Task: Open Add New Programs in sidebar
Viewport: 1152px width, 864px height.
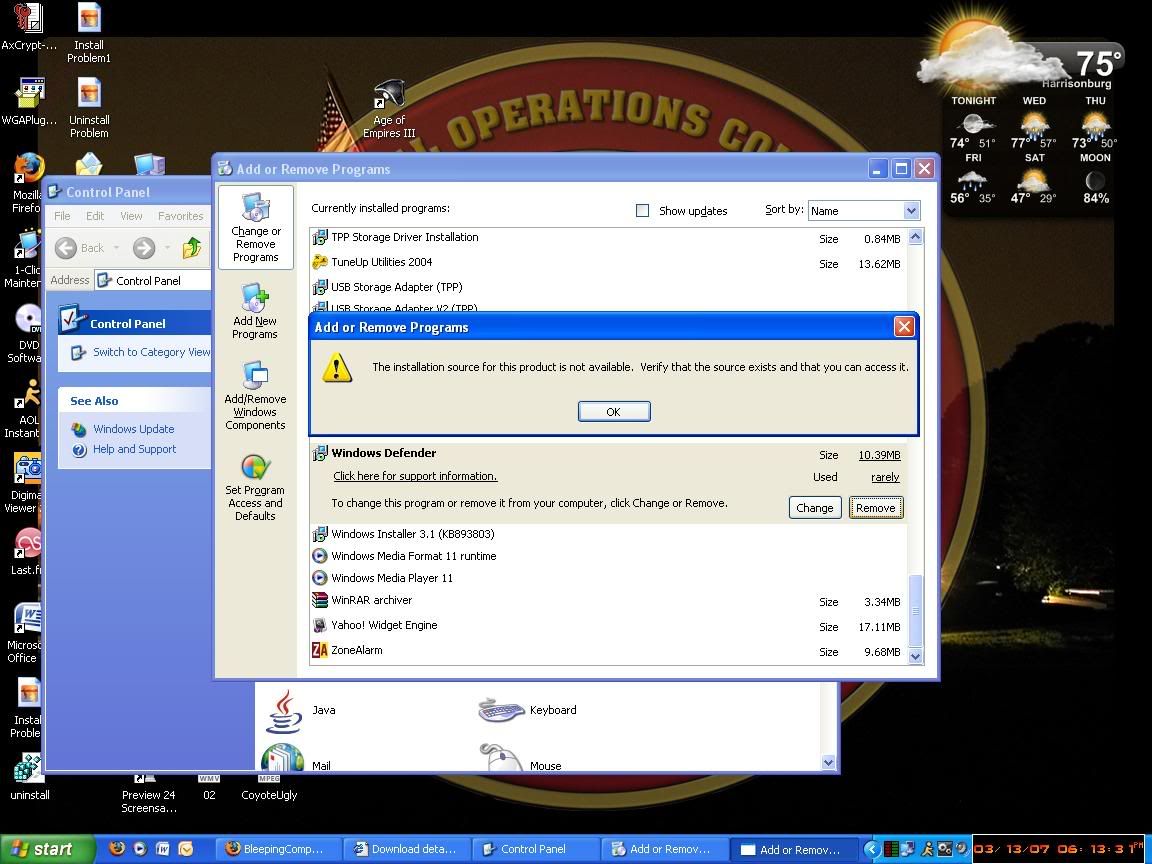Action: [255, 312]
